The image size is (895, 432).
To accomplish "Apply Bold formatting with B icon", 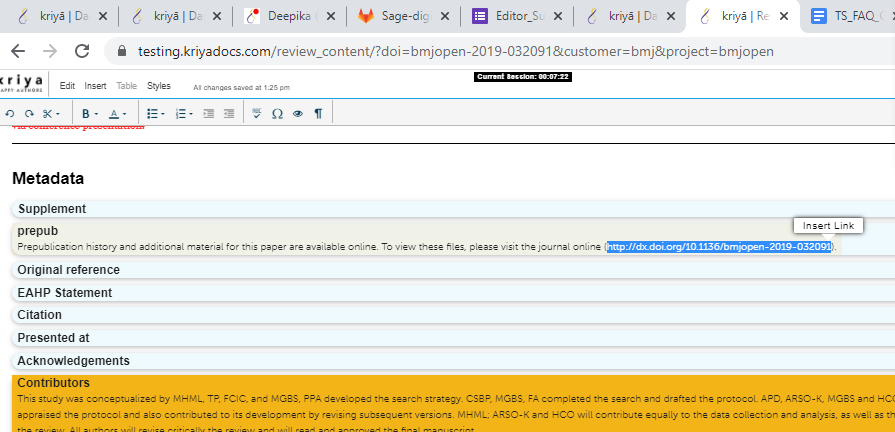I will point(86,114).
